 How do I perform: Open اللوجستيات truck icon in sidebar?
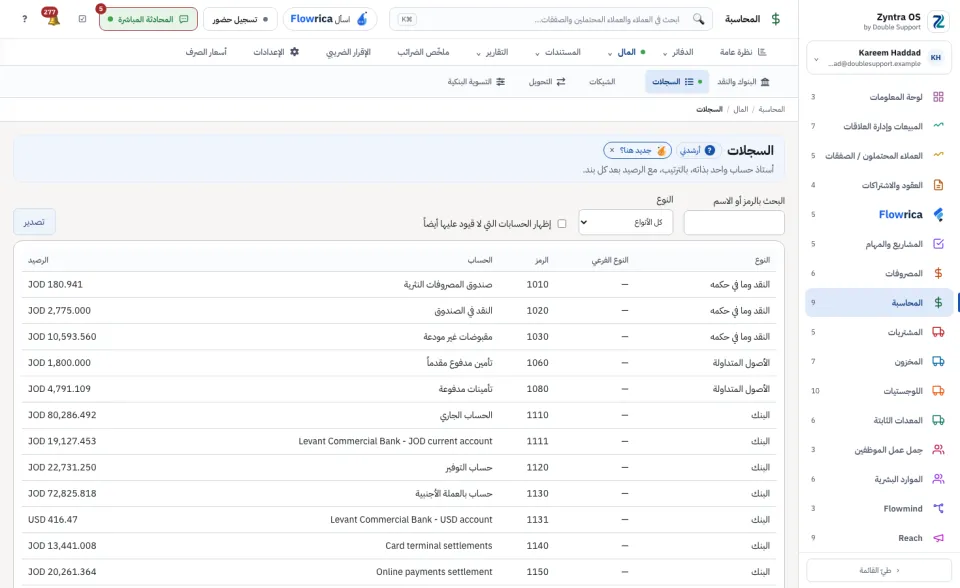click(938, 391)
